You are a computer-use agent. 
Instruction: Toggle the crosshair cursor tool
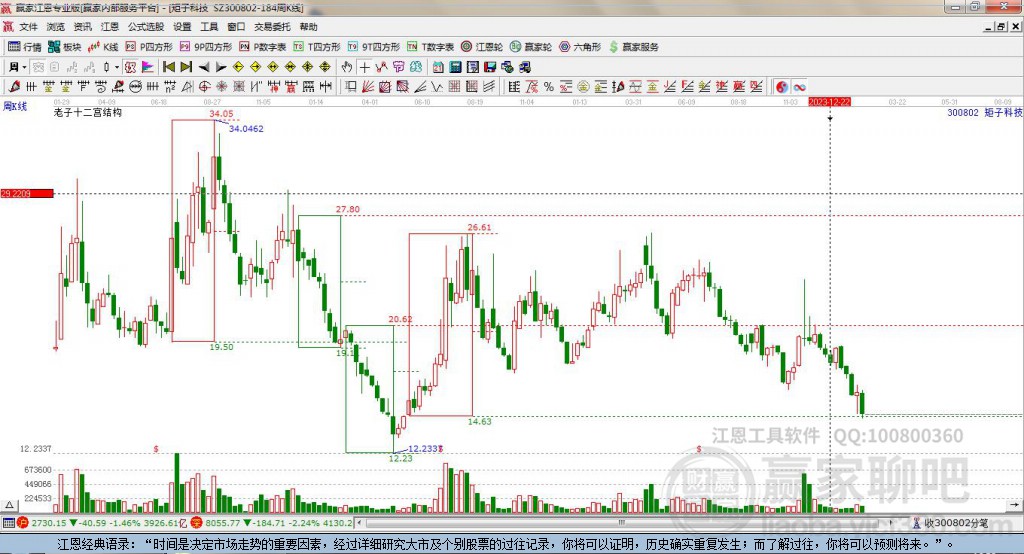click(364, 67)
